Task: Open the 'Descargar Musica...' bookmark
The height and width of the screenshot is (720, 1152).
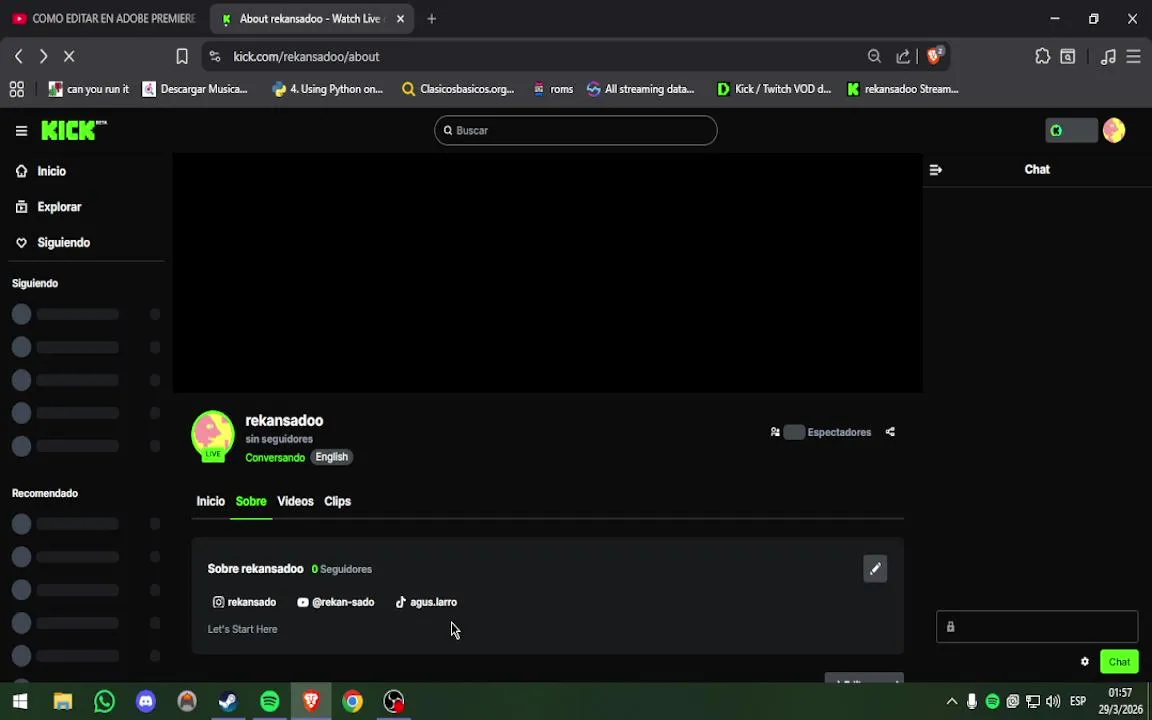Action: pyautogui.click(x=195, y=89)
